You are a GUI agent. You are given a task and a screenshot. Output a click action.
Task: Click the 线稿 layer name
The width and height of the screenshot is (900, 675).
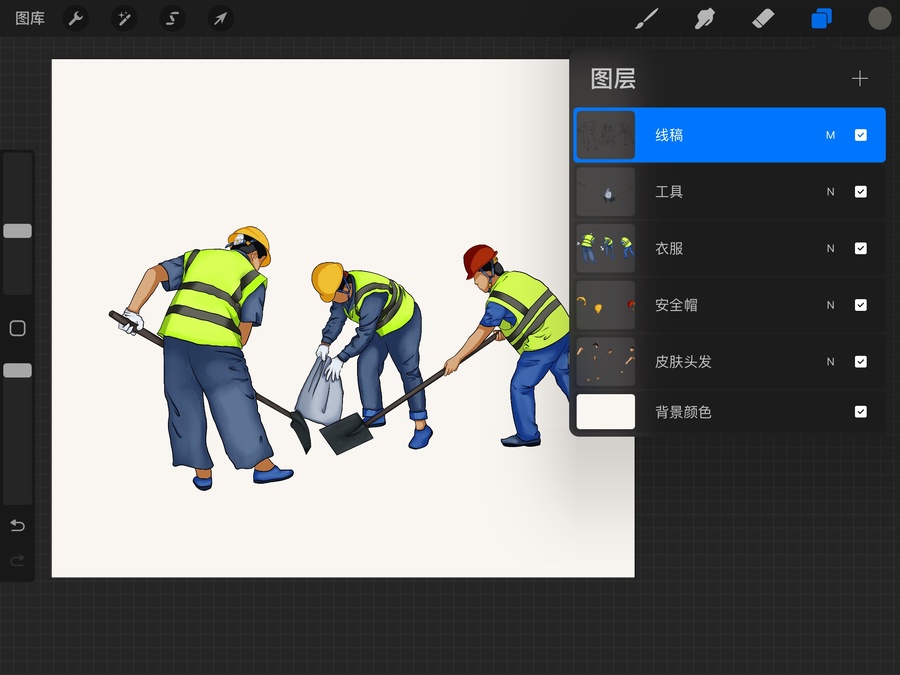pyautogui.click(x=669, y=135)
